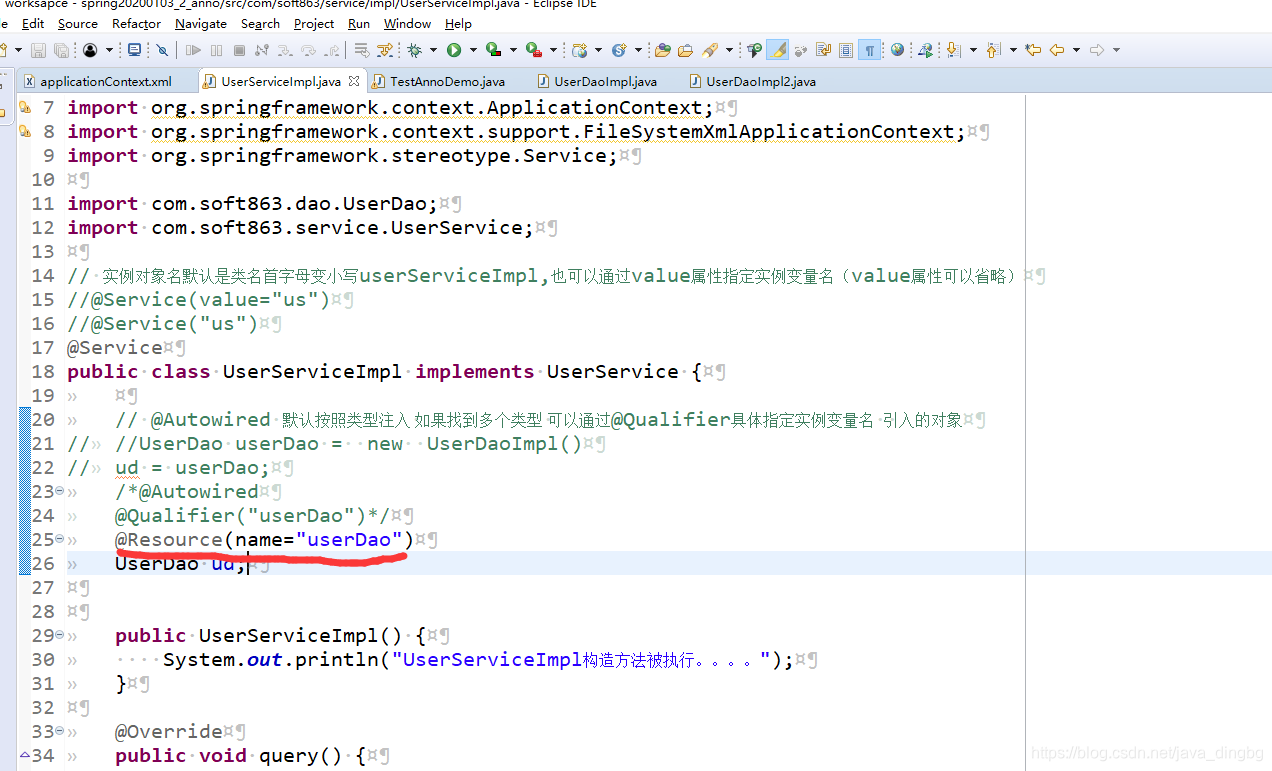
Task: Click the New Java Class icon
Action: tap(617, 50)
